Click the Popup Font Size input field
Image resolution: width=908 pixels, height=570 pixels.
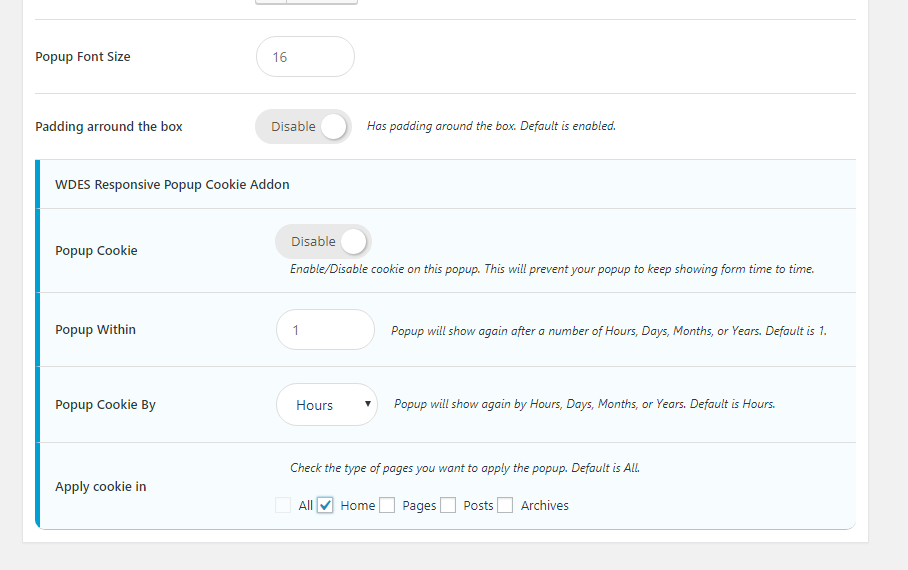click(x=305, y=57)
